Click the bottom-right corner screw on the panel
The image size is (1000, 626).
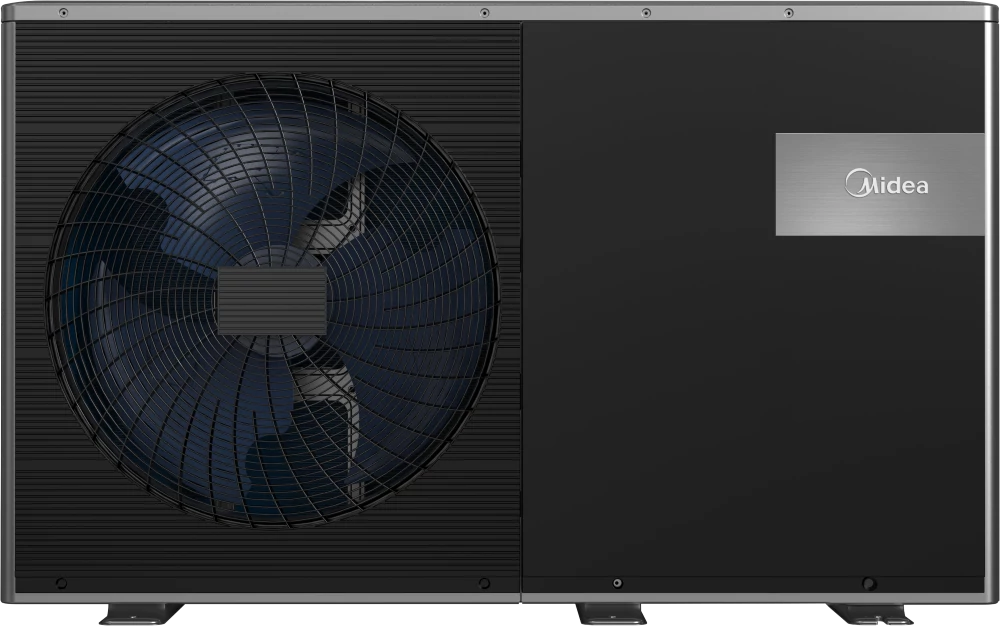[x=868, y=583]
